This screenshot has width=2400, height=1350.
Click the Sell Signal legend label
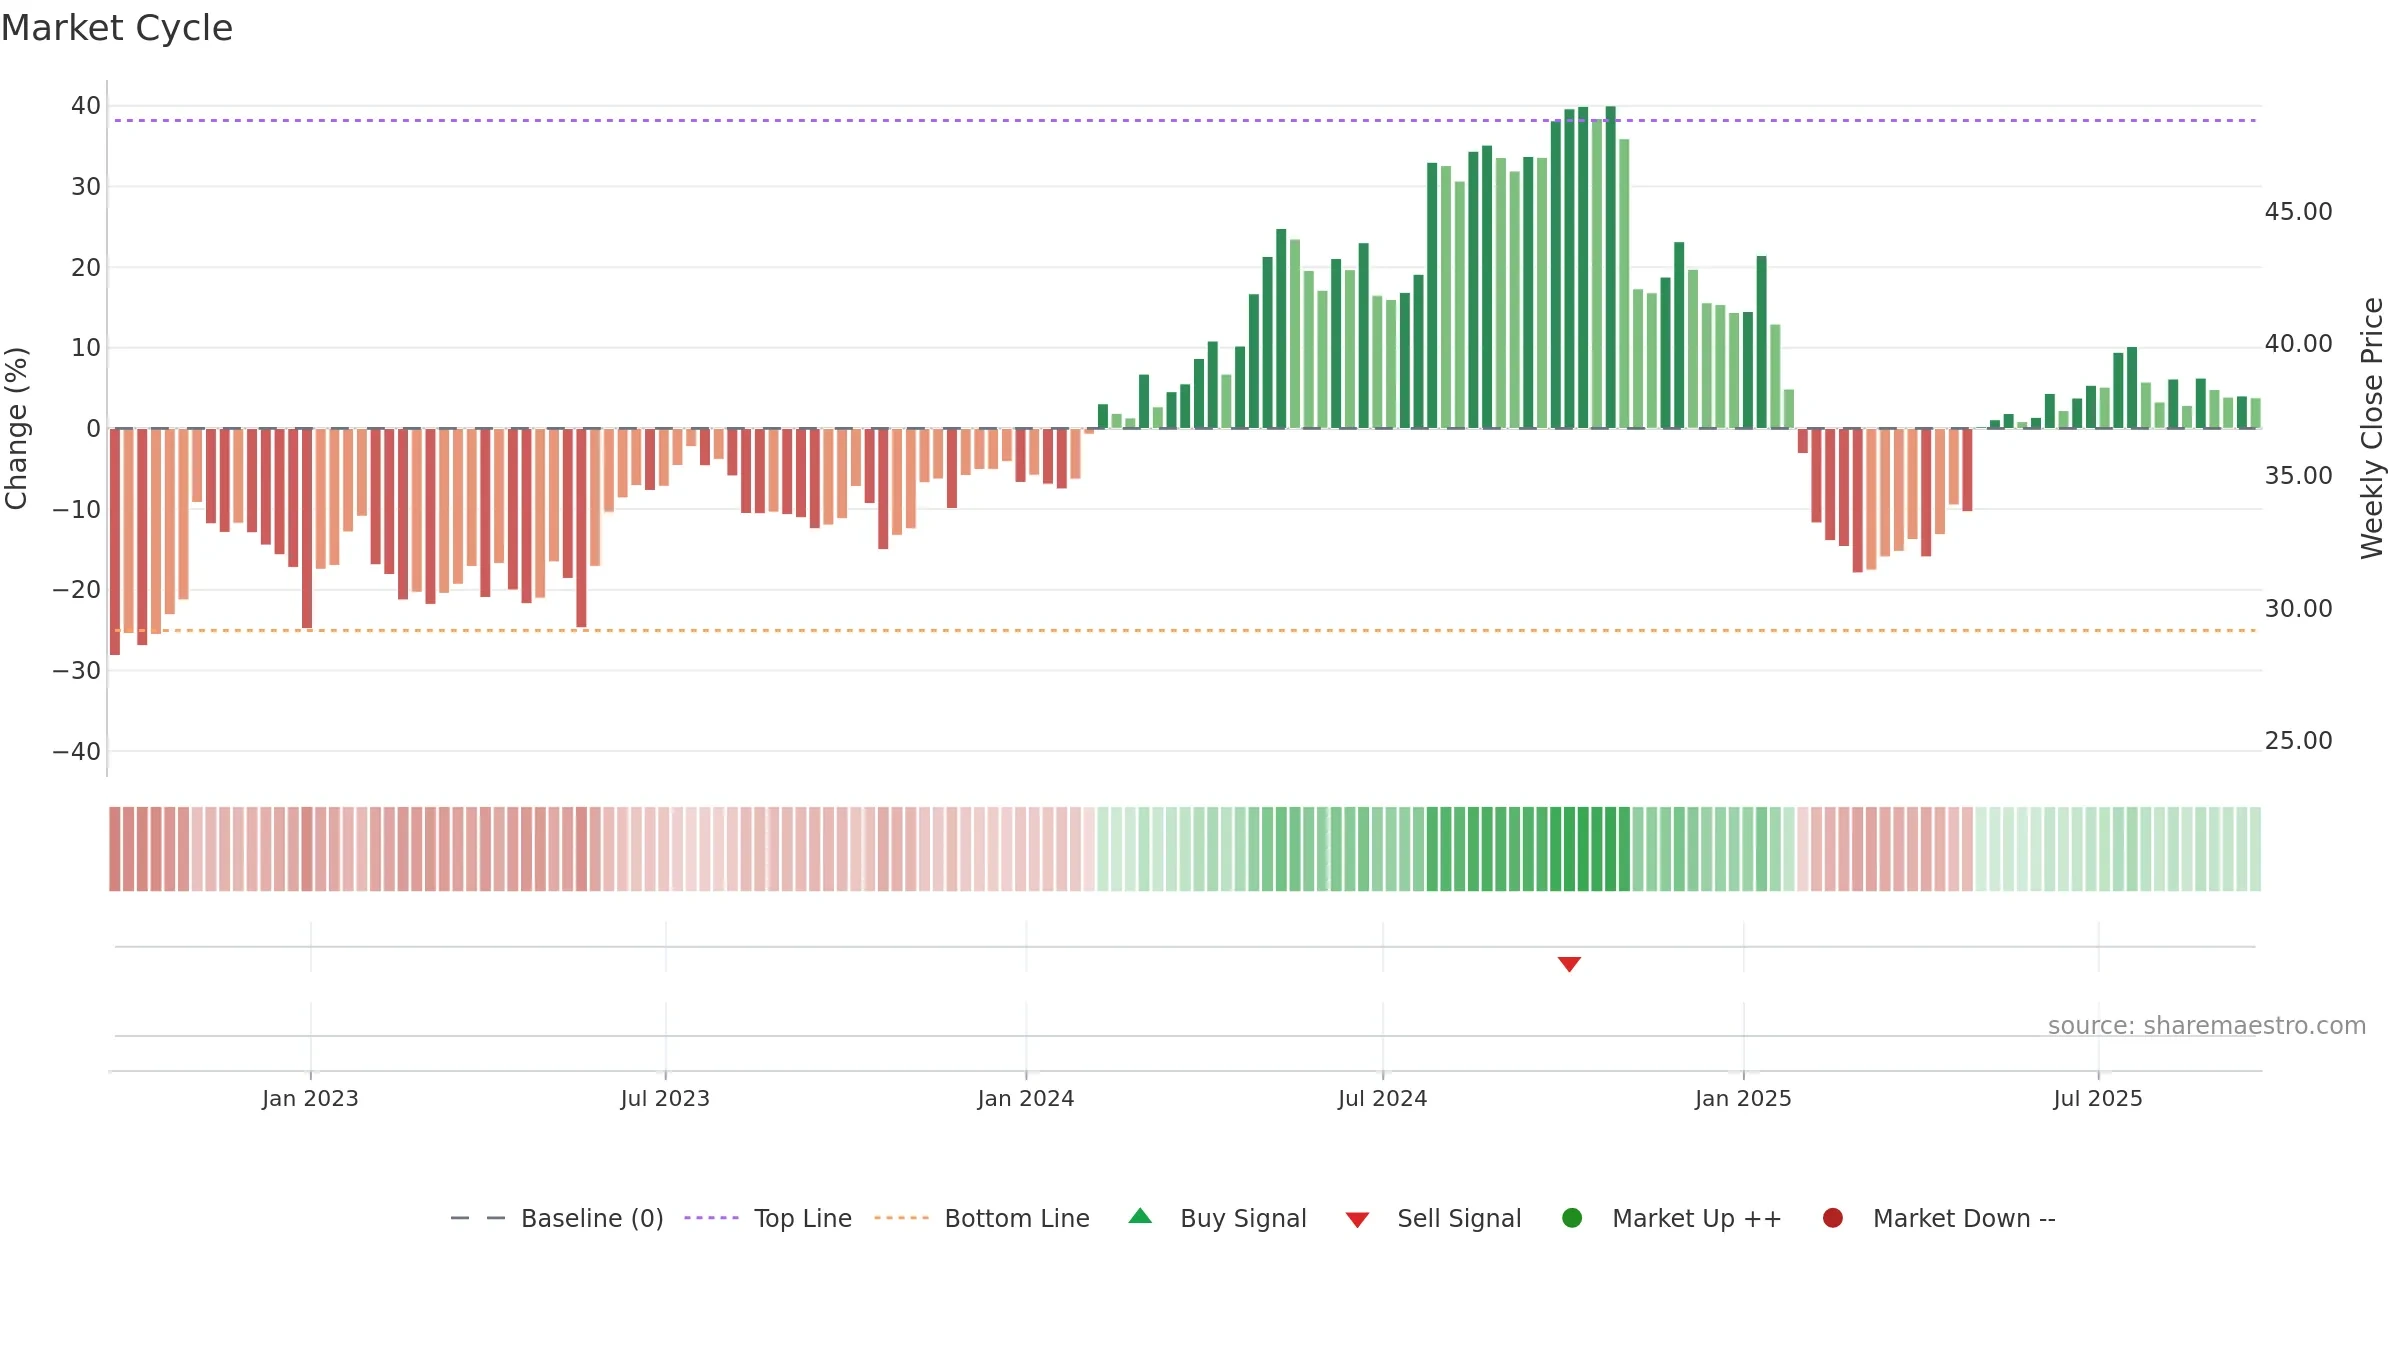1459,1218
